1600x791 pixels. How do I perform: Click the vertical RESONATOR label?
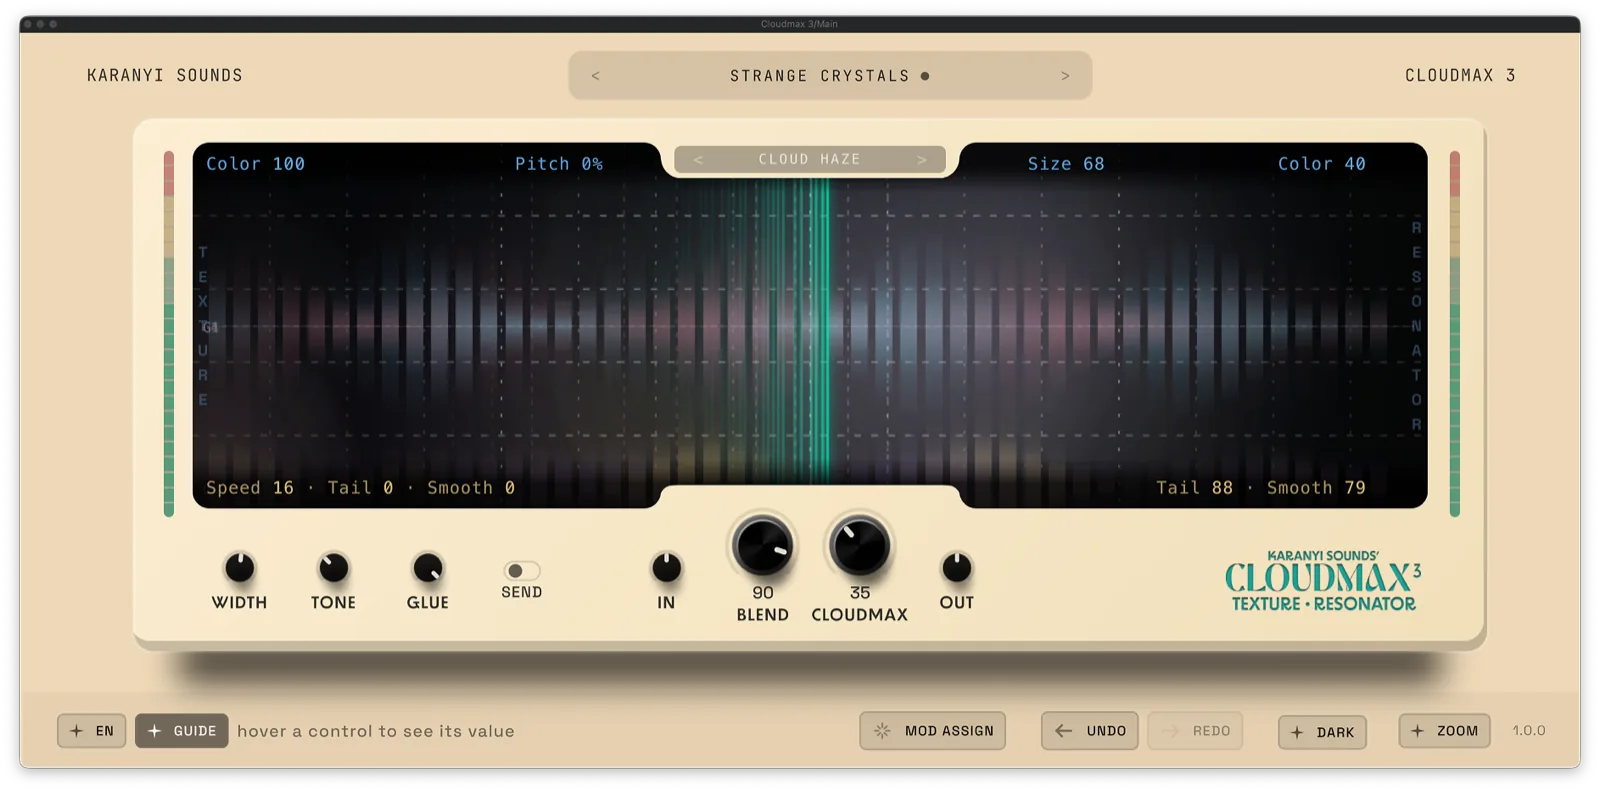click(x=1416, y=326)
